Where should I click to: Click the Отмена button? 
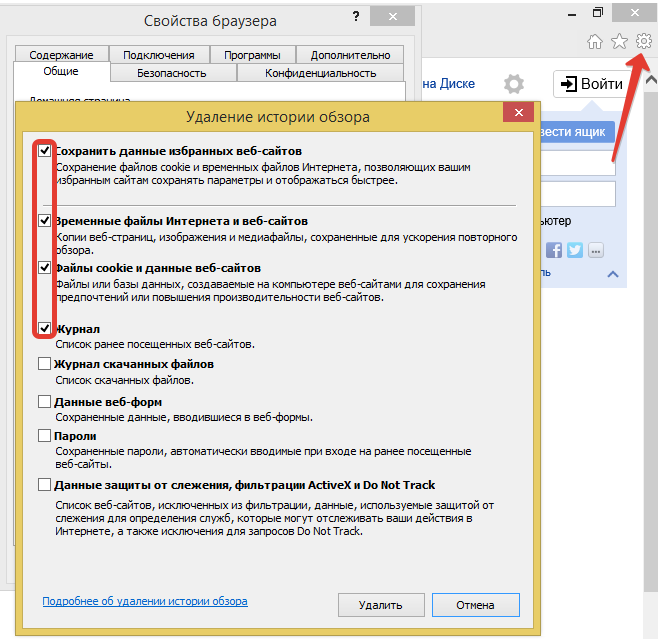coord(475,605)
